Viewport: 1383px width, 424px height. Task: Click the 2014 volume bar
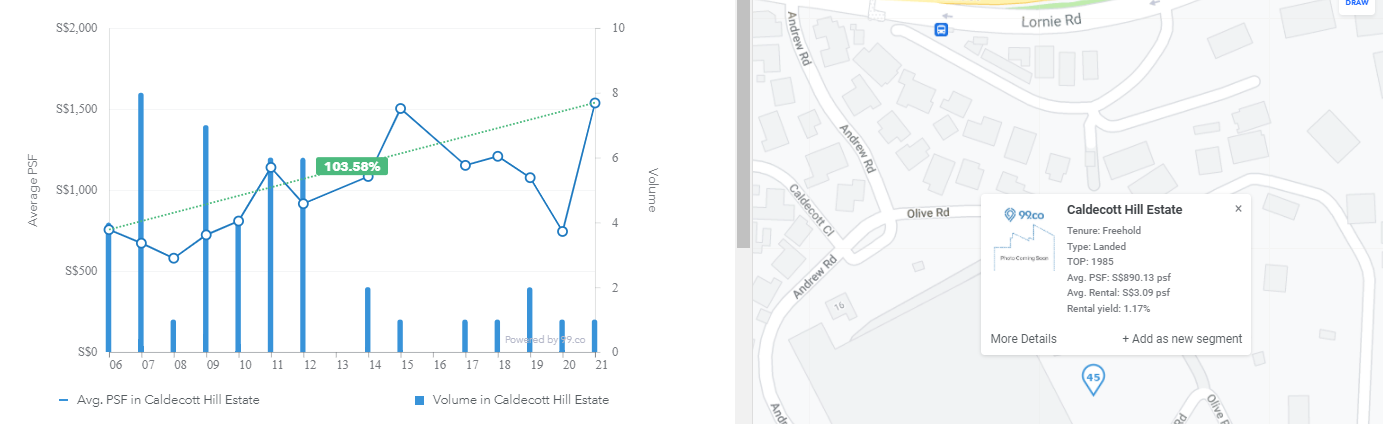368,319
